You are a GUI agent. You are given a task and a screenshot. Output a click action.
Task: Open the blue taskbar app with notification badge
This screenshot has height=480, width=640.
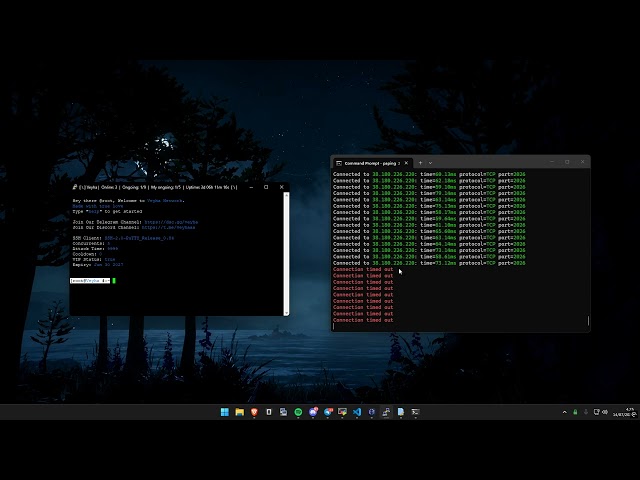pos(328,412)
